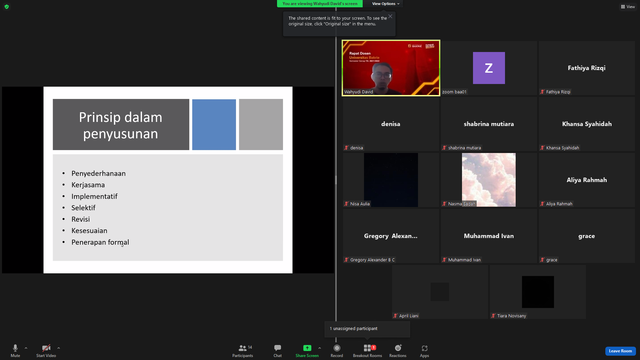Image resolution: width=640 pixels, height=360 pixels.
Task: Click the 'Penerapan formal' bullet on the slide
Action: coord(100,242)
